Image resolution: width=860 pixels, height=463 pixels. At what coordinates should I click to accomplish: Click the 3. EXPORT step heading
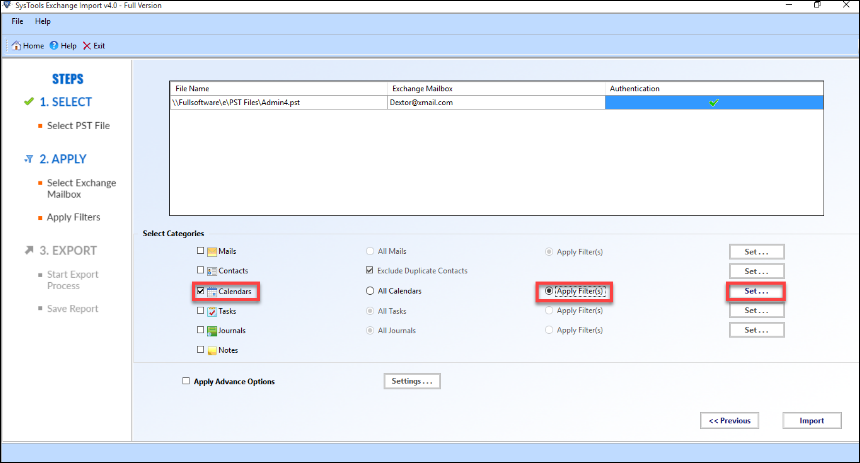(68, 251)
